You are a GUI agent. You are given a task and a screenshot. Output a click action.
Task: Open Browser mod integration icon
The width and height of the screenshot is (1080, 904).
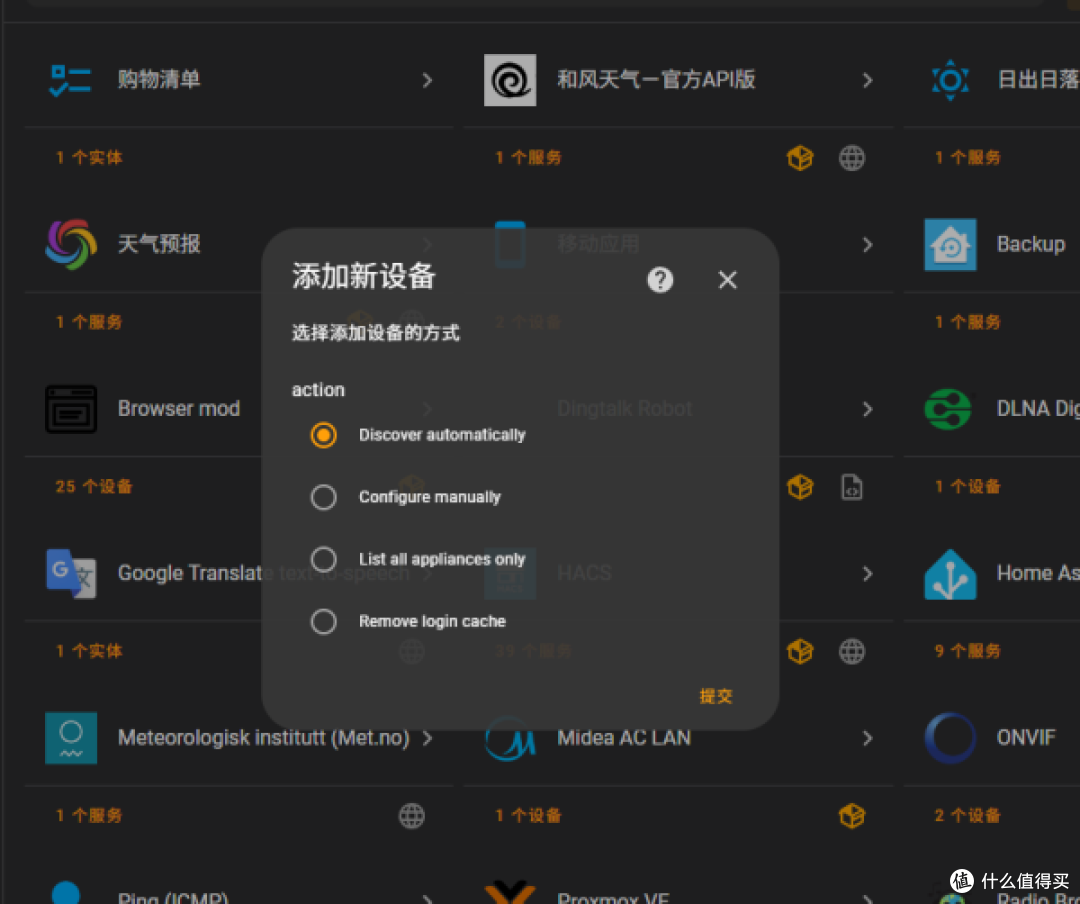[70, 409]
